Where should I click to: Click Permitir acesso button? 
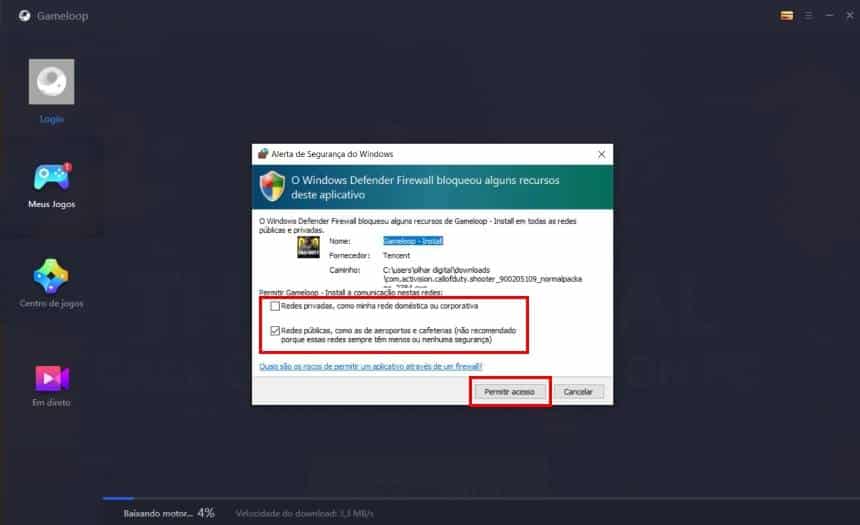coord(510,392)
